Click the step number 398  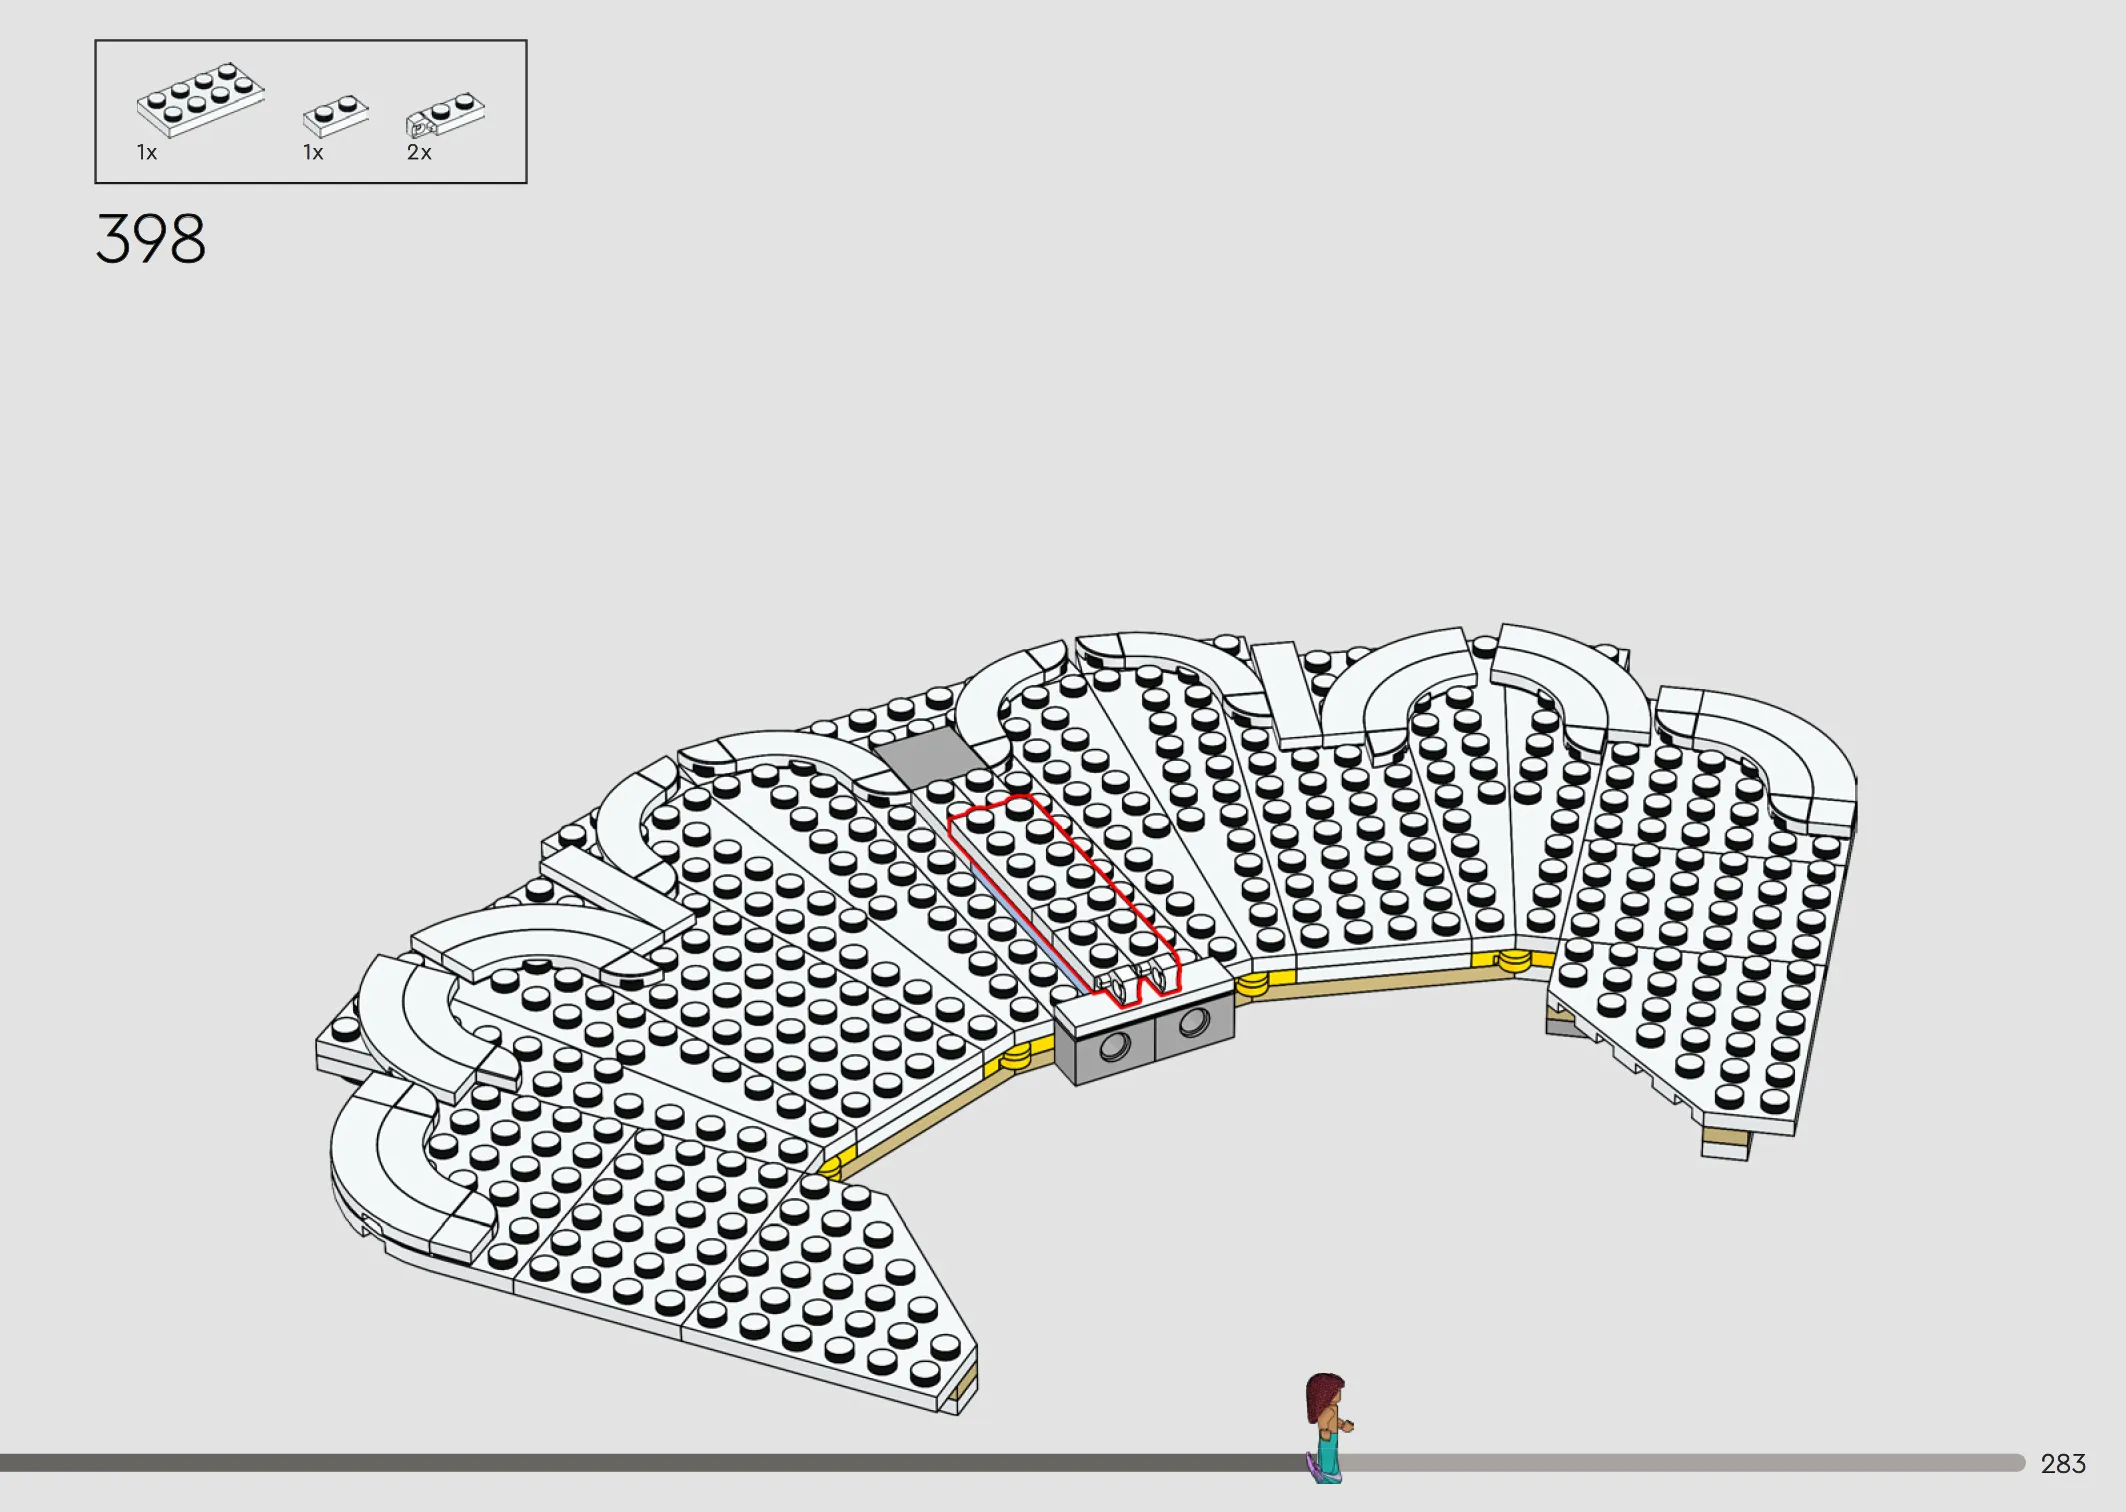pyautogui.click(x=151, y=239)
